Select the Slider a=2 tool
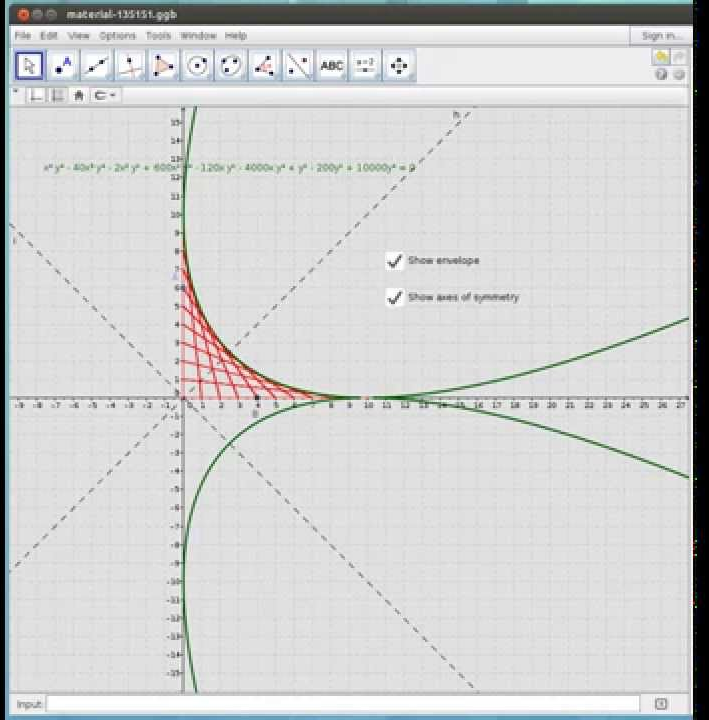The width and height of the screenshot is (709, 720). point(365,66)
